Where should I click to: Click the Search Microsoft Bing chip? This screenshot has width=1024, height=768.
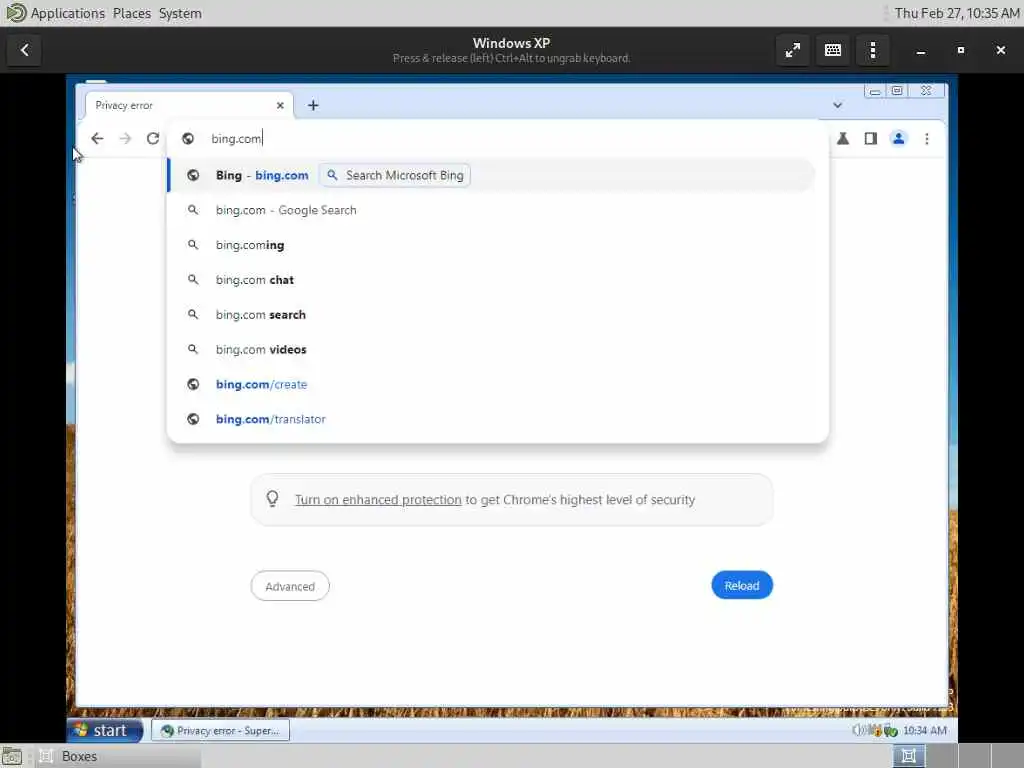tap(395, 175)
